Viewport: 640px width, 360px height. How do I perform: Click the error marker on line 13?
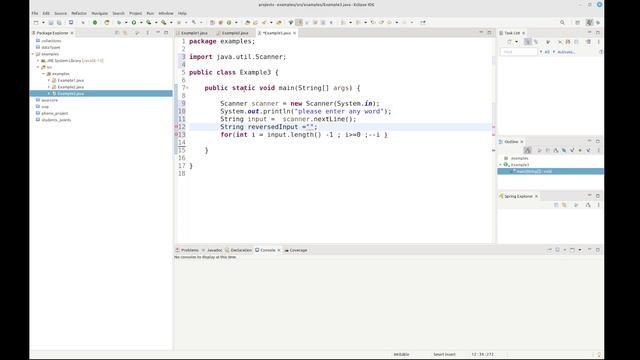pyautogui.click(x=176, y=134)
